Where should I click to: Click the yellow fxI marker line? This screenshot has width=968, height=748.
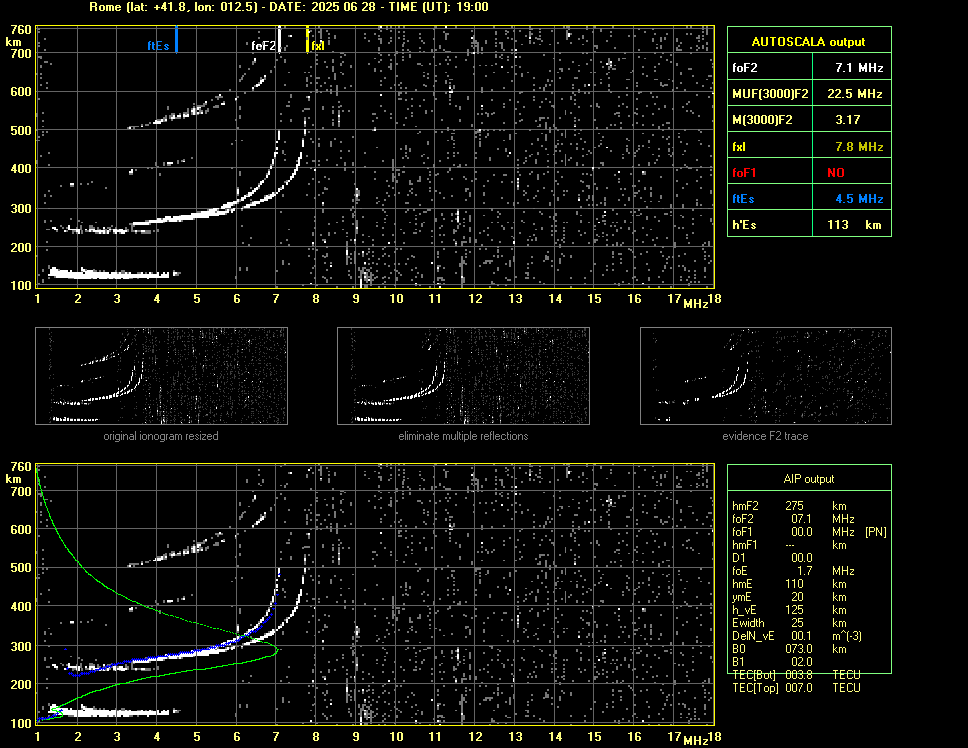(307, 39)
